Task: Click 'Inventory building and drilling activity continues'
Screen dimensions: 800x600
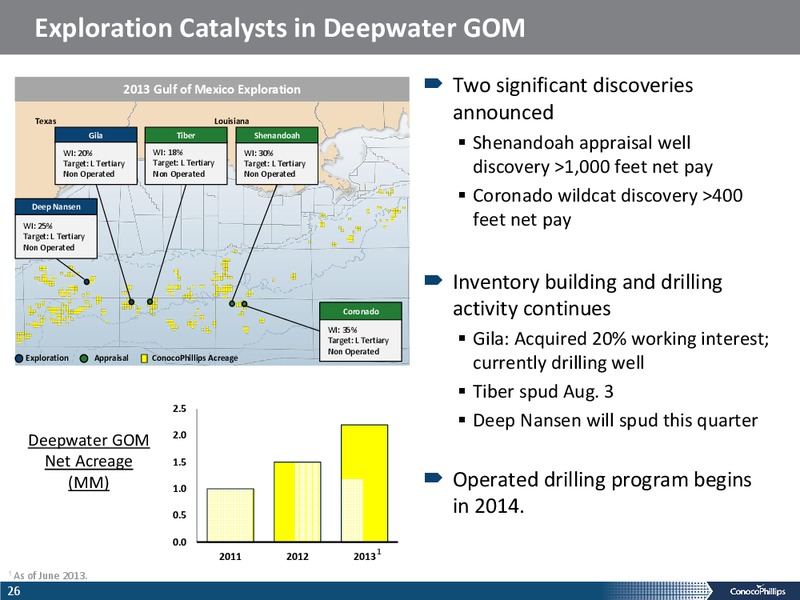Action: click(587, 295)
